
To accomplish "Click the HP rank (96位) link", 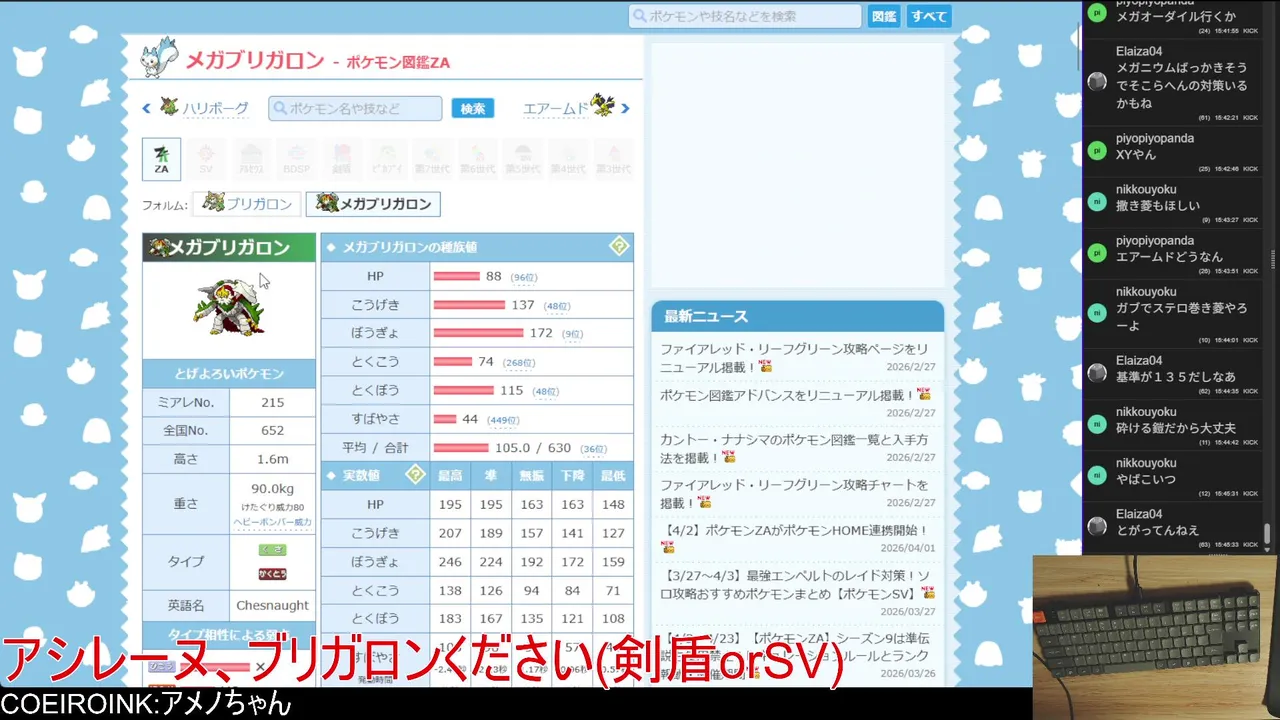I will (x=524, y=277).
